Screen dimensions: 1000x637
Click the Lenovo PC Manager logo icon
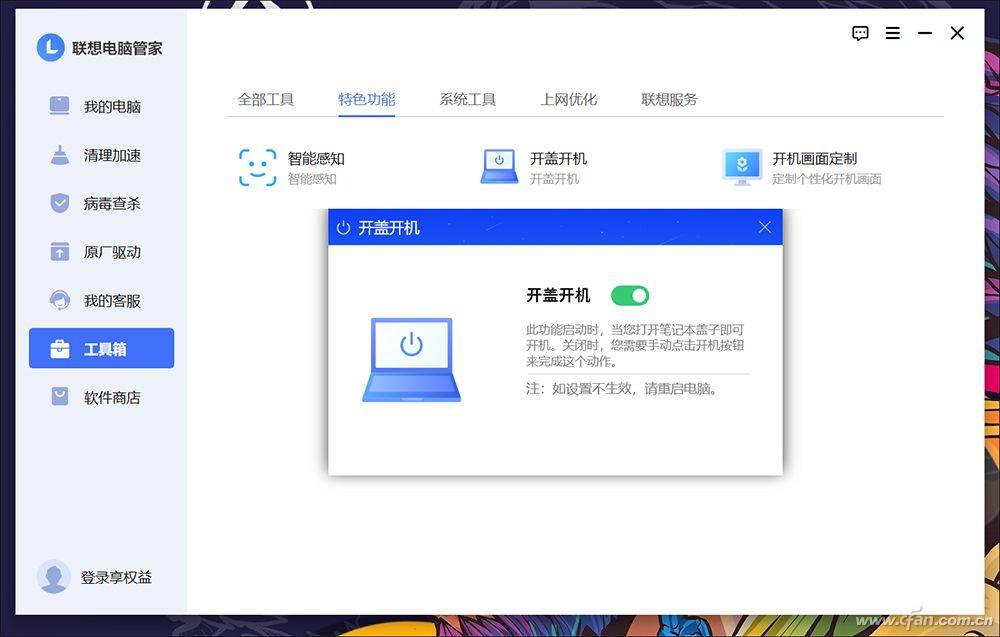(x=50, y=48)
